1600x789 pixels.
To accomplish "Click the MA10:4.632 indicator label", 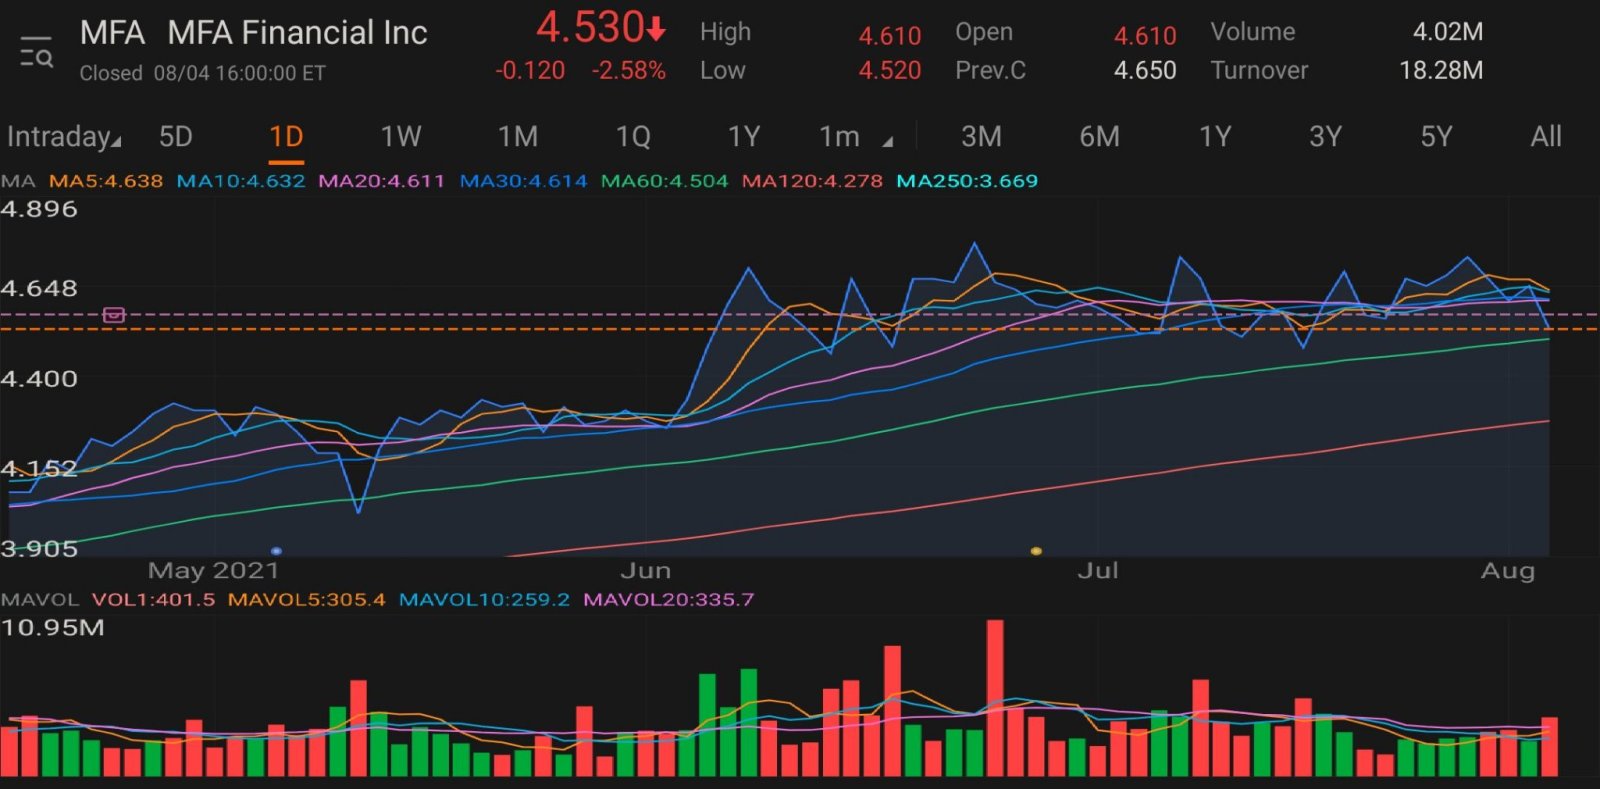I will [241, 181].
